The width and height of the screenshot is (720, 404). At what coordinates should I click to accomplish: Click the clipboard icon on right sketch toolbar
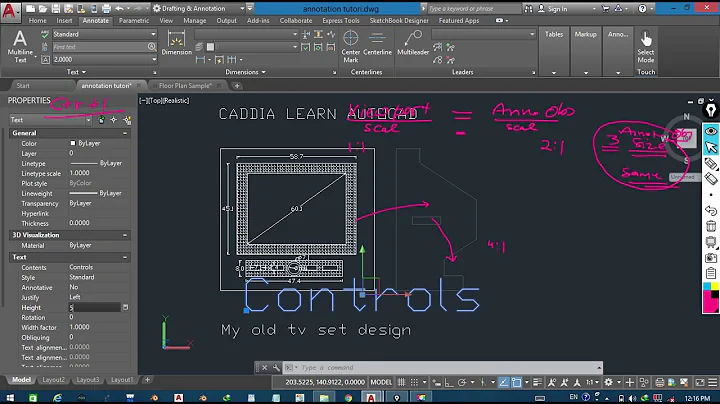(x=711, y=273)
